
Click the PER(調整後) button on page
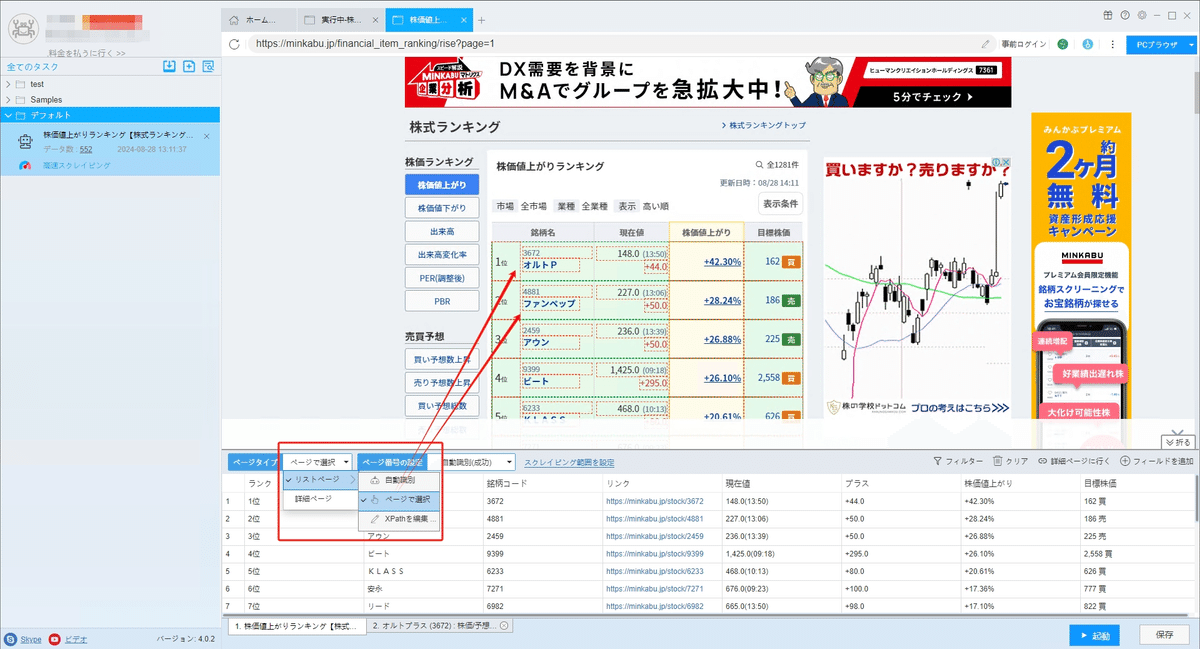pyautogui.click(x=442, y=278)
